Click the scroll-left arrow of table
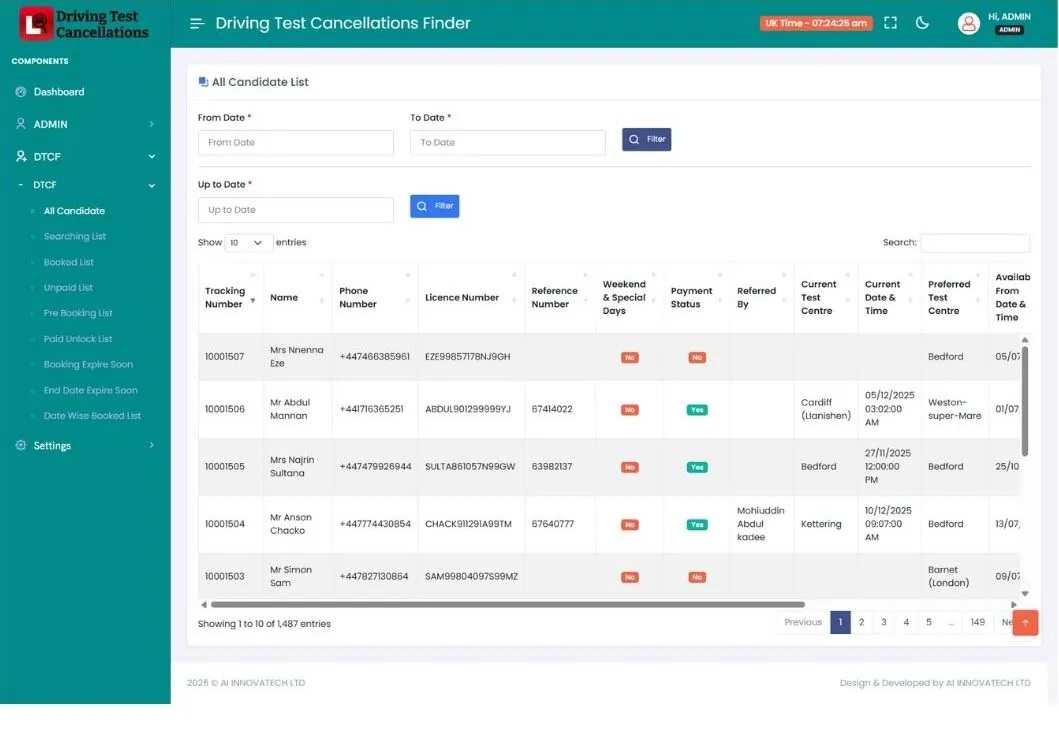 (203, 605)
